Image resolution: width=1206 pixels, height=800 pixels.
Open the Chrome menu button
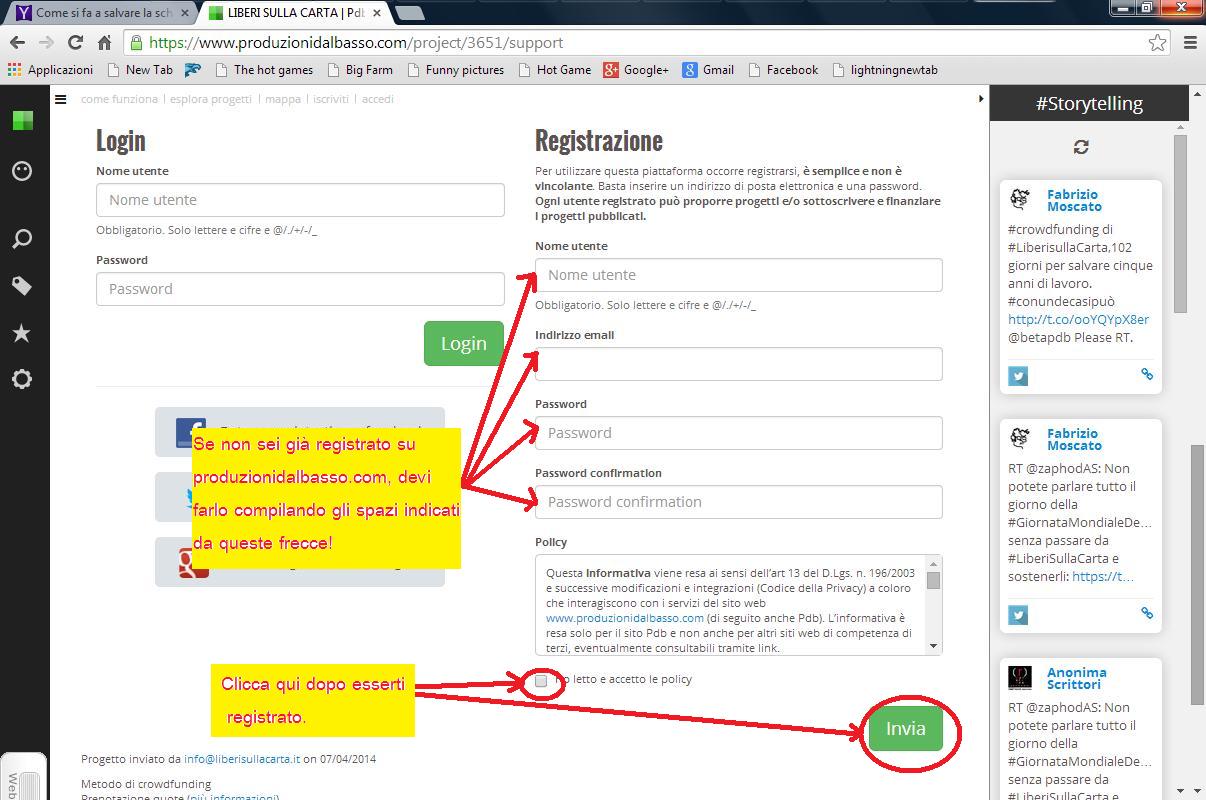[1190, 42]
